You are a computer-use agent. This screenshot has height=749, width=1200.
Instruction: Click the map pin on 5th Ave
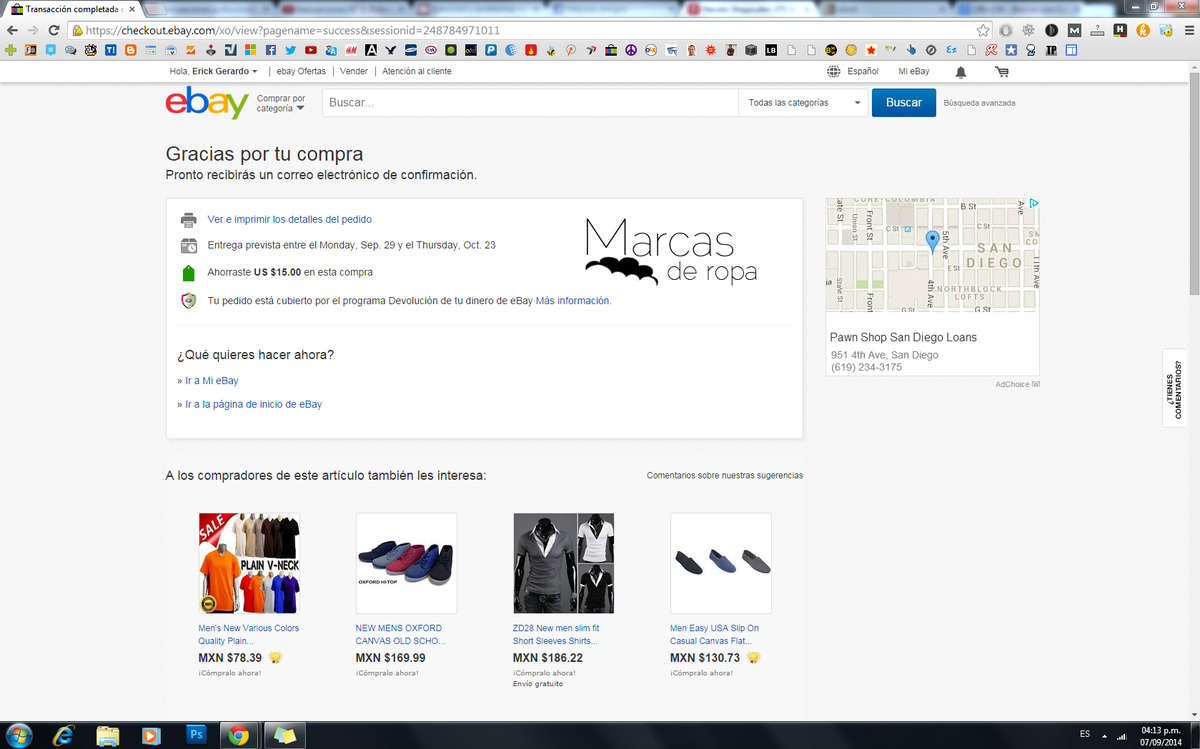932,240
